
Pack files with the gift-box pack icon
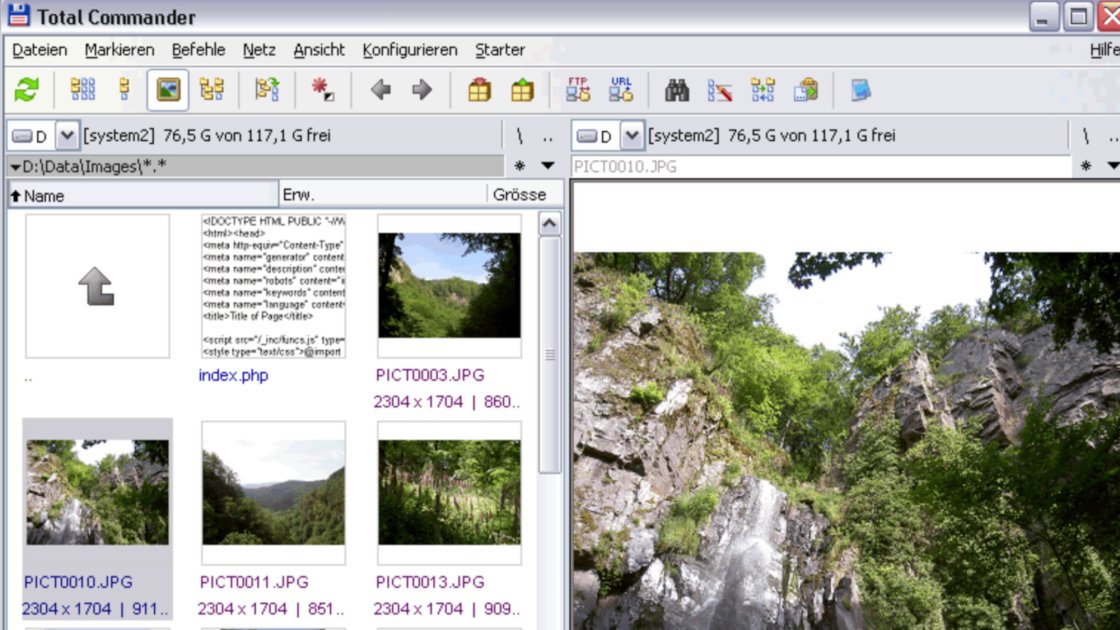pyautogui.click(x=480, y=89)
